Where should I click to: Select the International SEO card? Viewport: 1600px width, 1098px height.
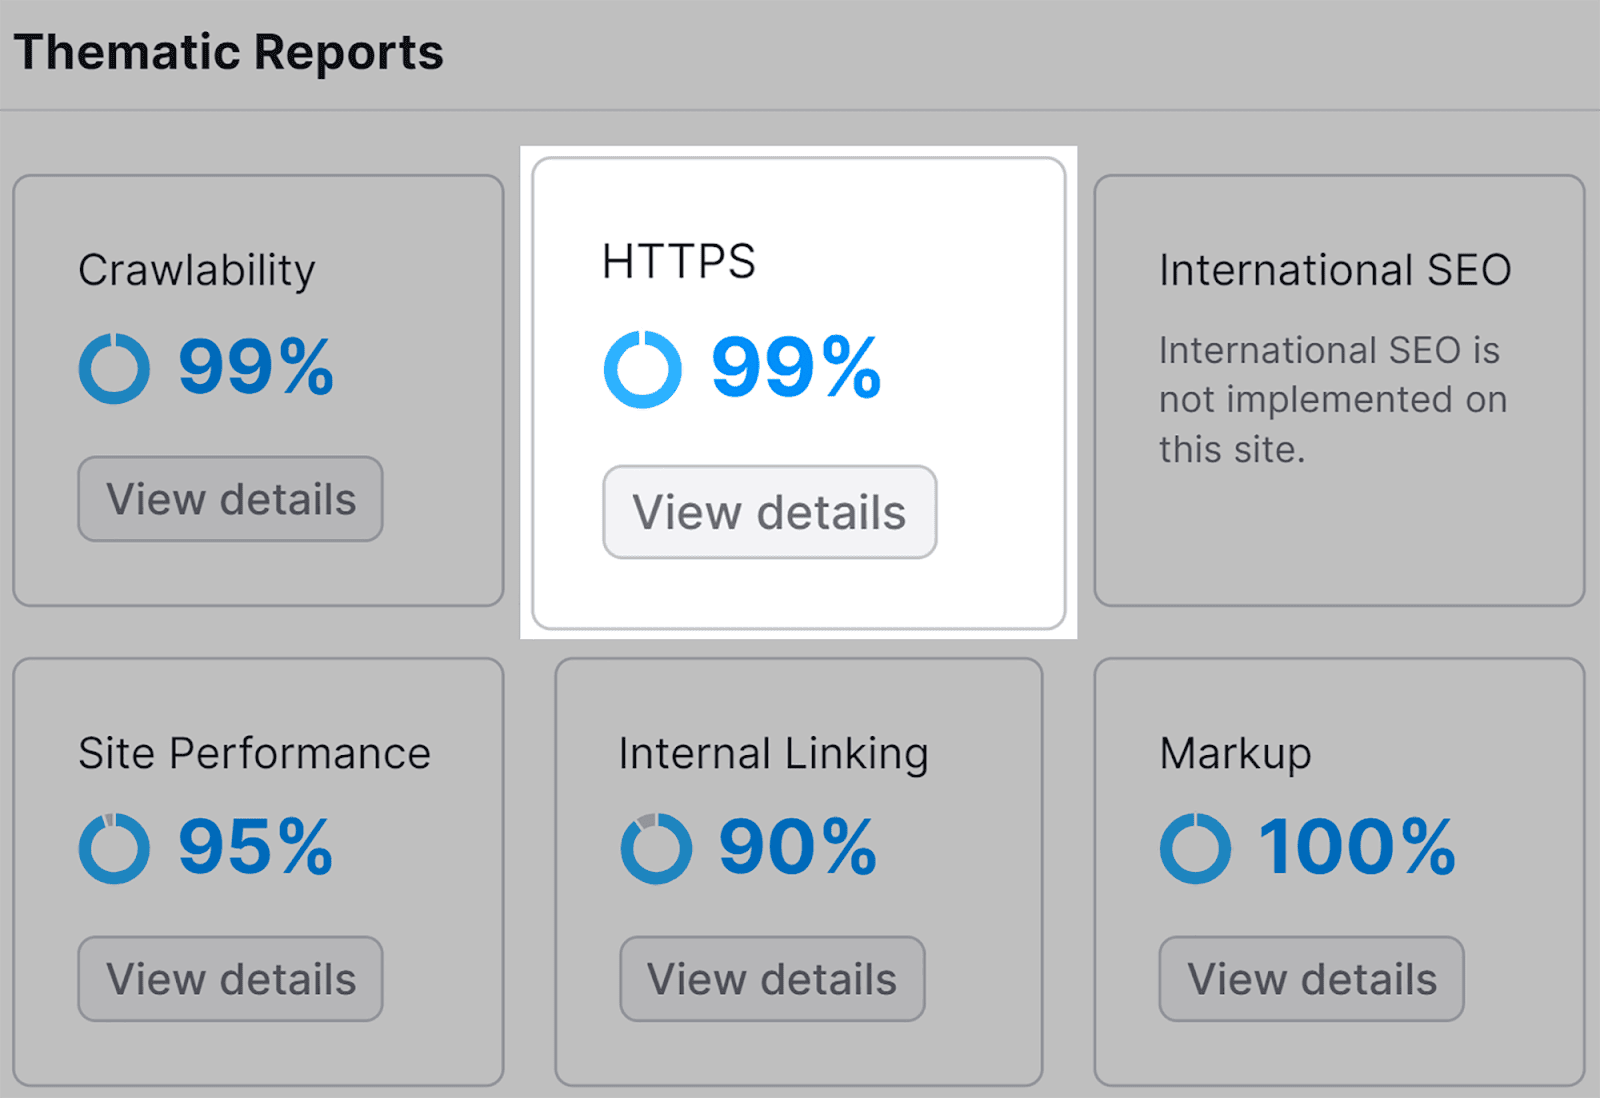pyautogui.click(x=1343, y=390)
